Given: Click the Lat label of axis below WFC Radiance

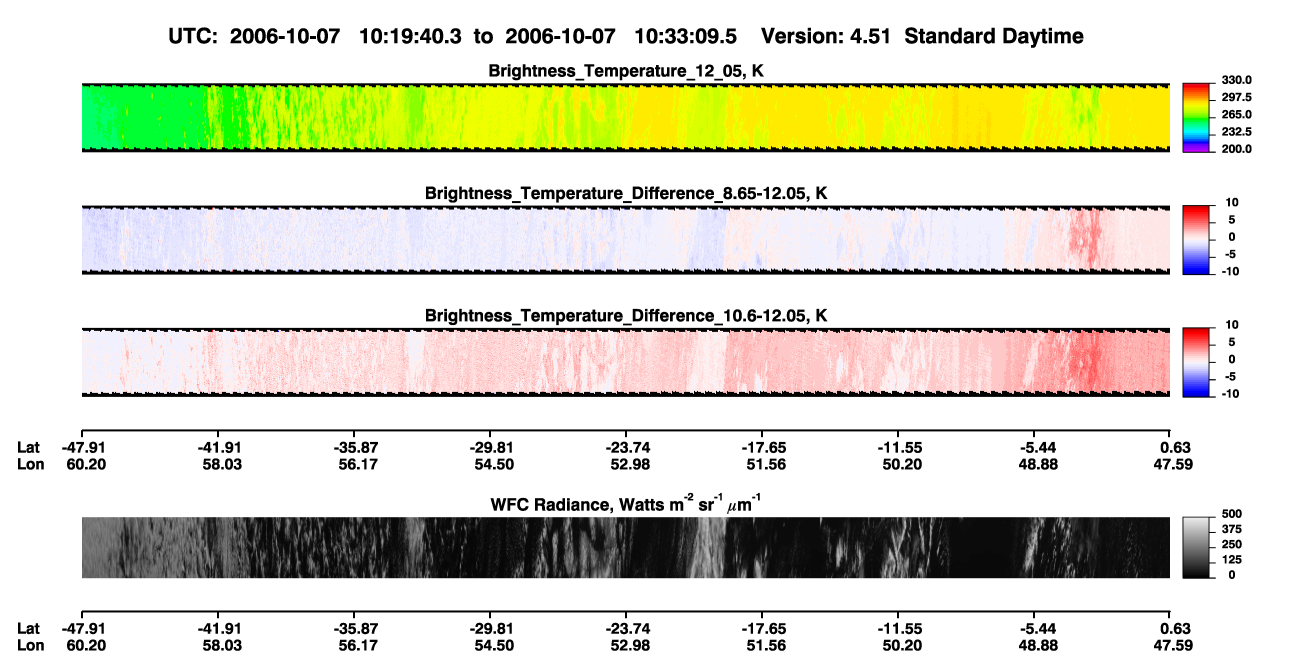Looking at the screenshot, I should pos(28,628).
